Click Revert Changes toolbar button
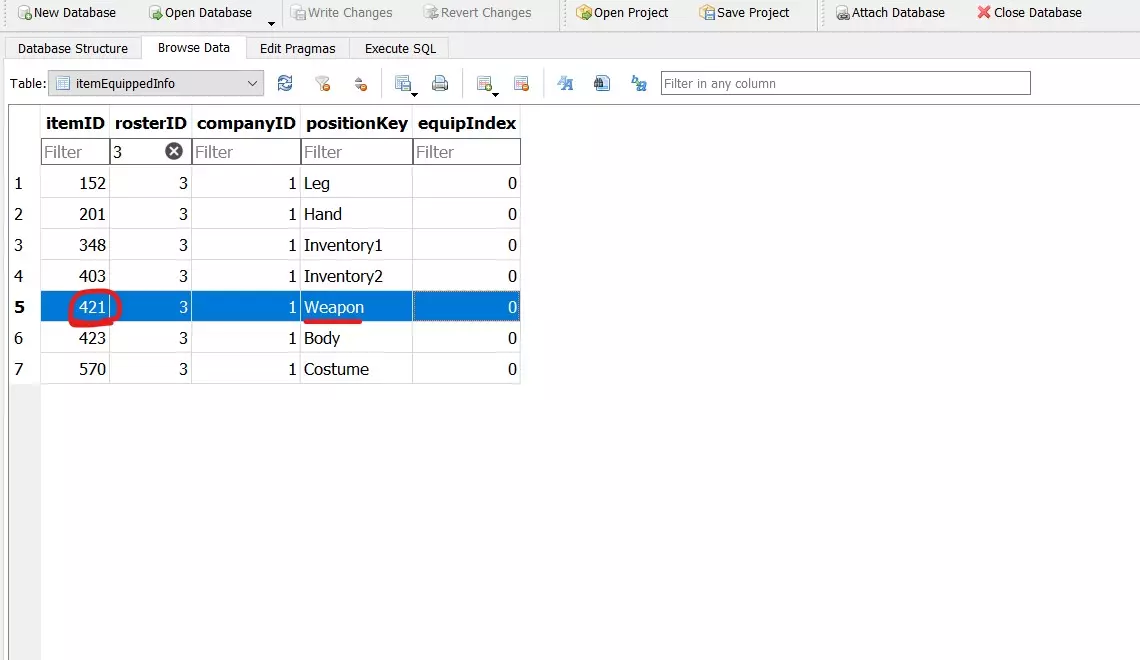Image resolution: width=1140 pixels, height=660 pixels. click(x=478, y=12)
